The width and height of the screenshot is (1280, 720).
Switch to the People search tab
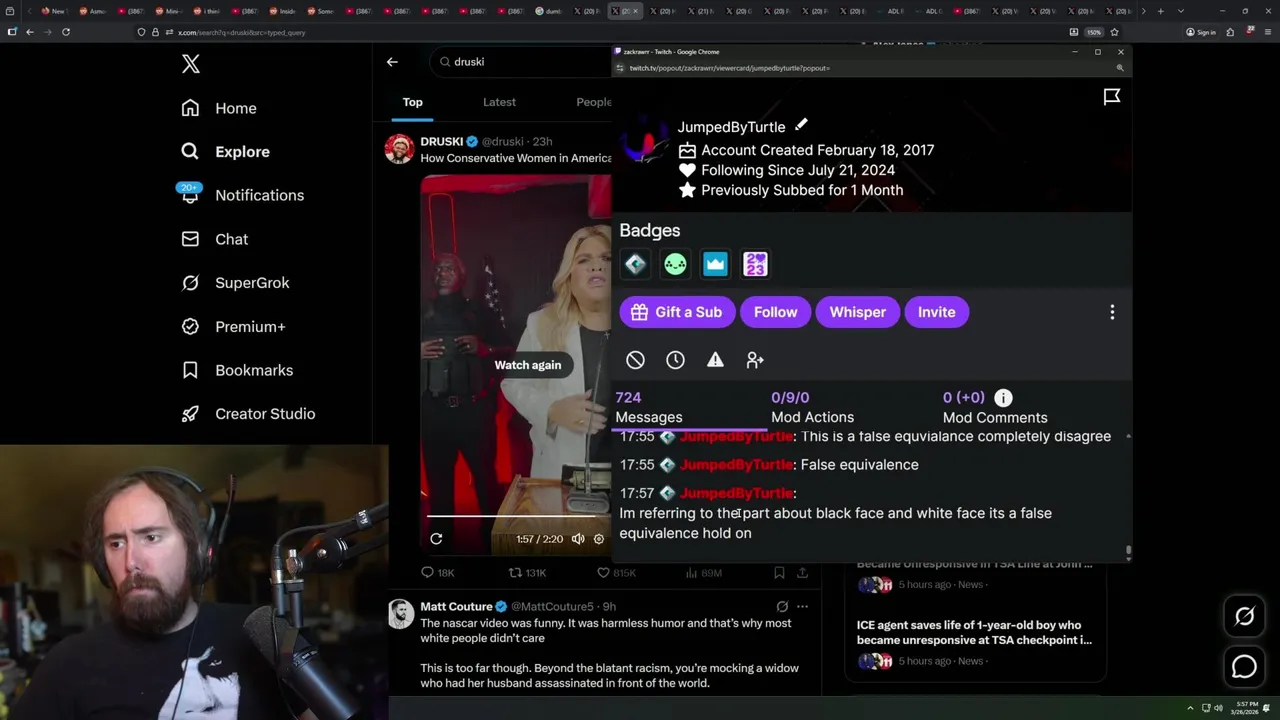pos(594,102)
